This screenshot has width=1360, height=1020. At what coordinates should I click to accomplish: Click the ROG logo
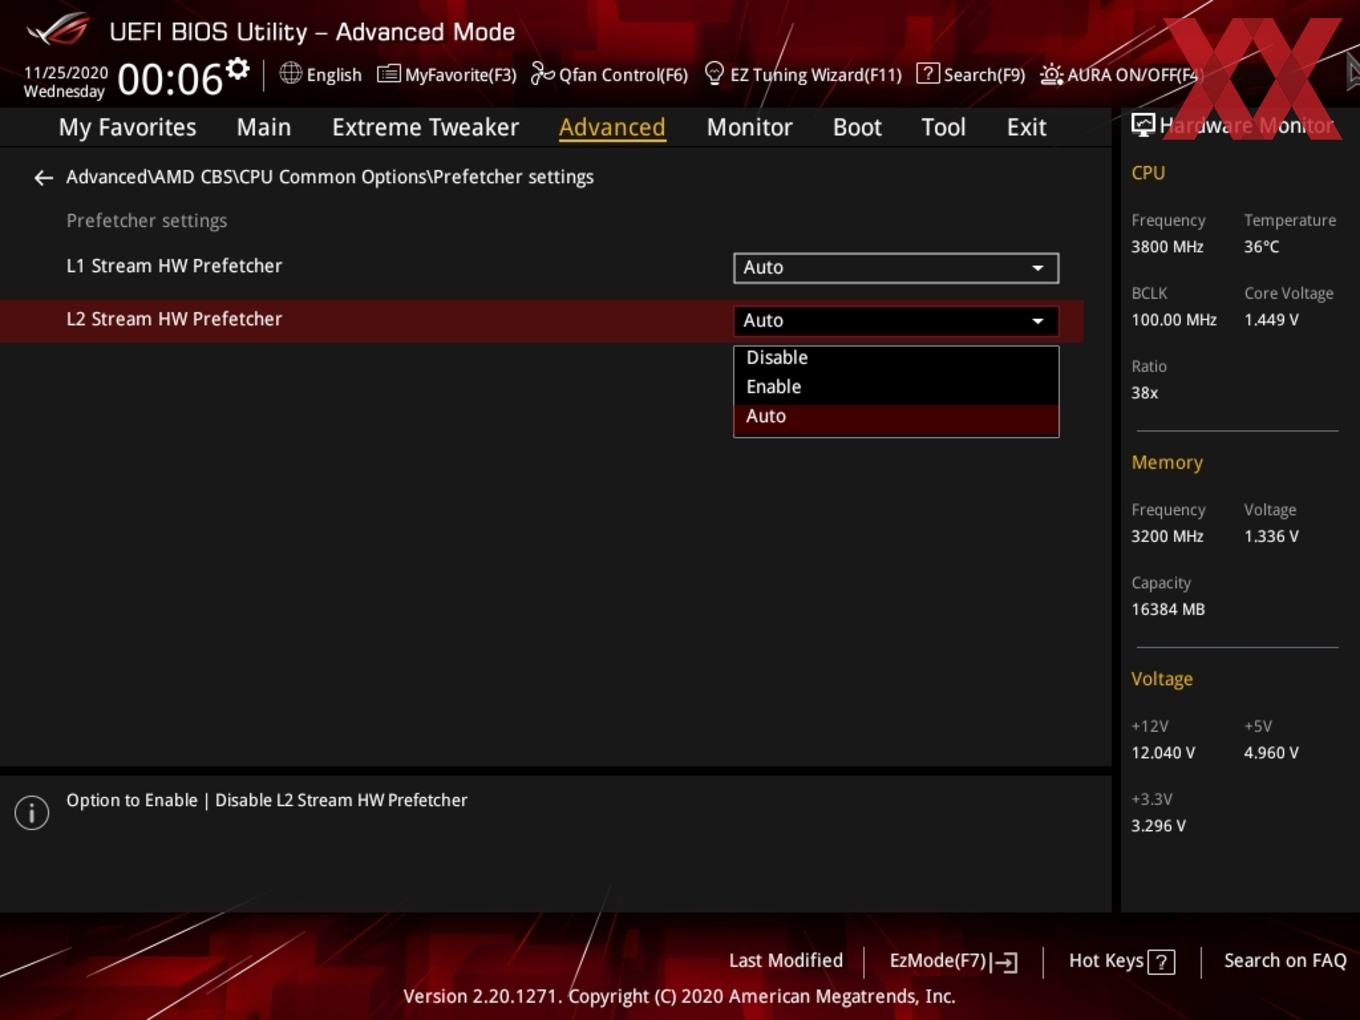pos(58,30)
